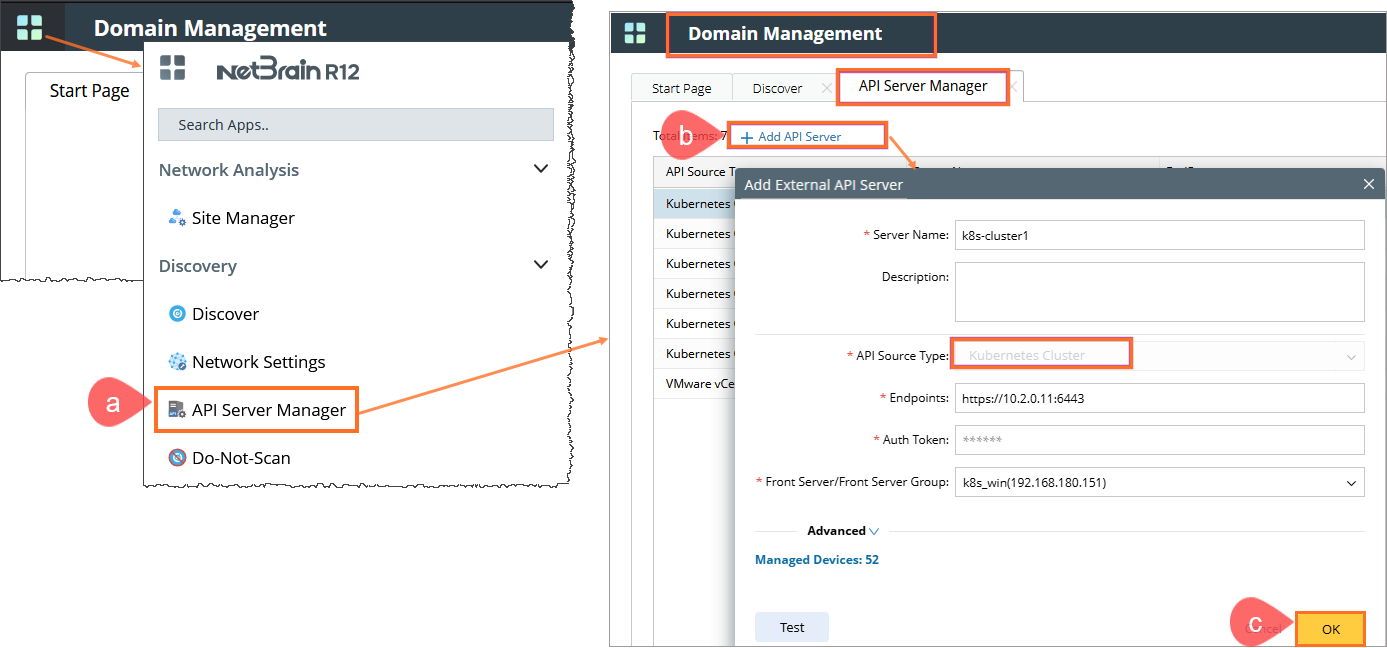Image resolution: width=1387 pixels, height=648 pixels.
Task: Click the NetBrain R12 logo
Action: tap(288, 71)
